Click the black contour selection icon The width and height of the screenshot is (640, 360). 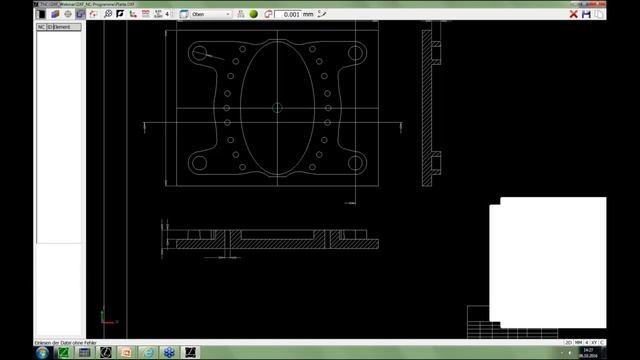(x=120, y=14)
